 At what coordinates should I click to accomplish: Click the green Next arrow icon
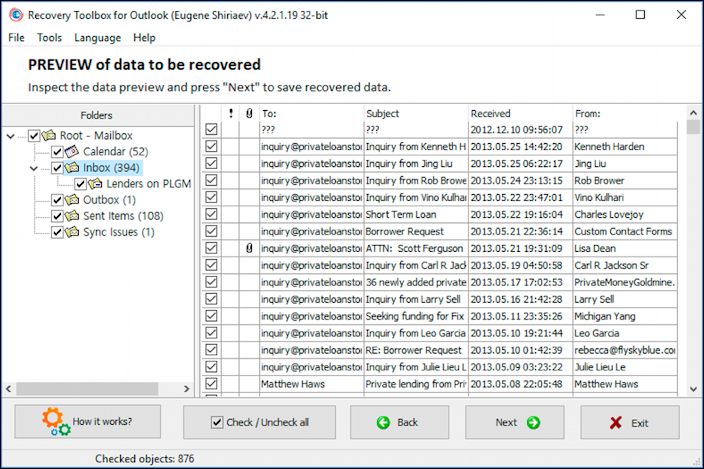point(533,423)
